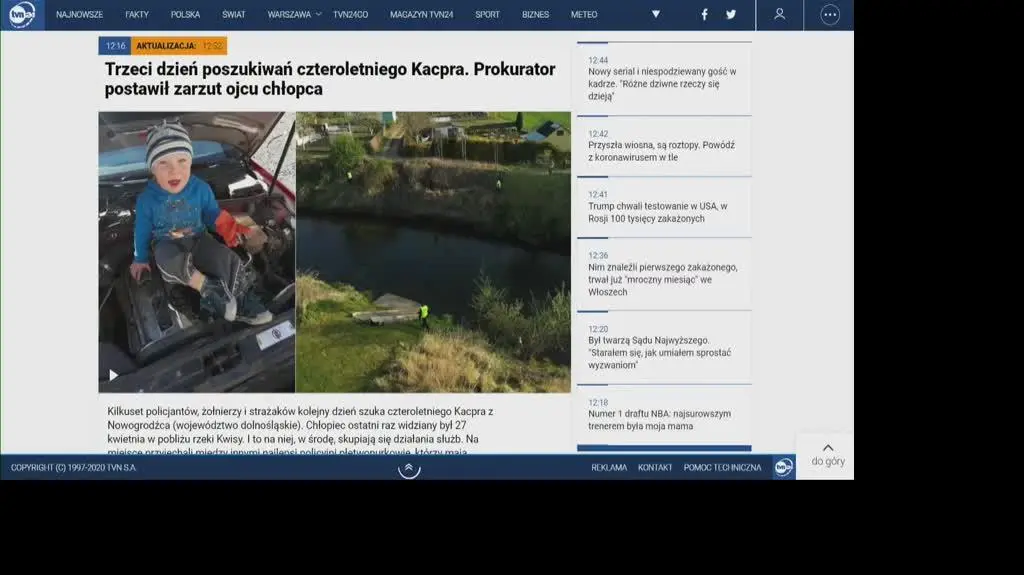
Task: Expand the Warszawa dropdown menu
Action: tap(318, 15)
